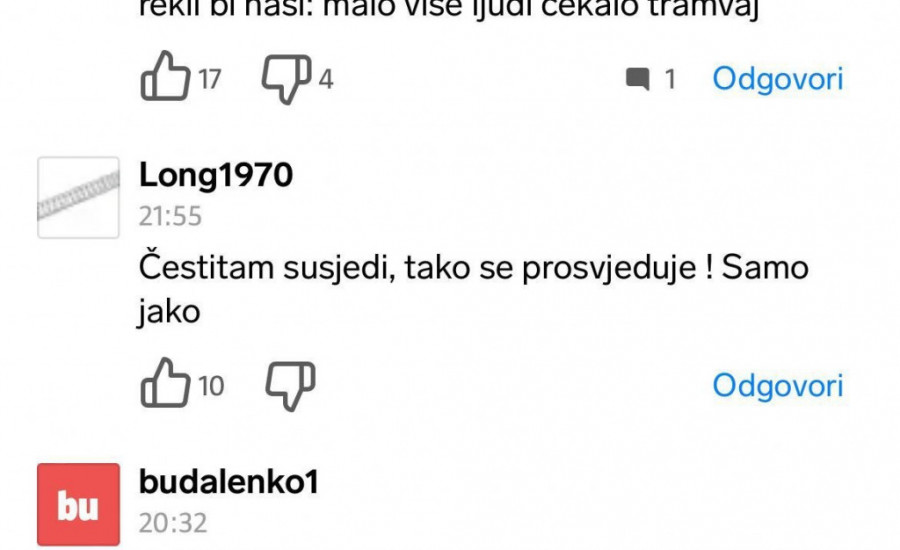Screen dimensions: 900x550
Task: Click the dislike count 4
Action: coord(326,79)
